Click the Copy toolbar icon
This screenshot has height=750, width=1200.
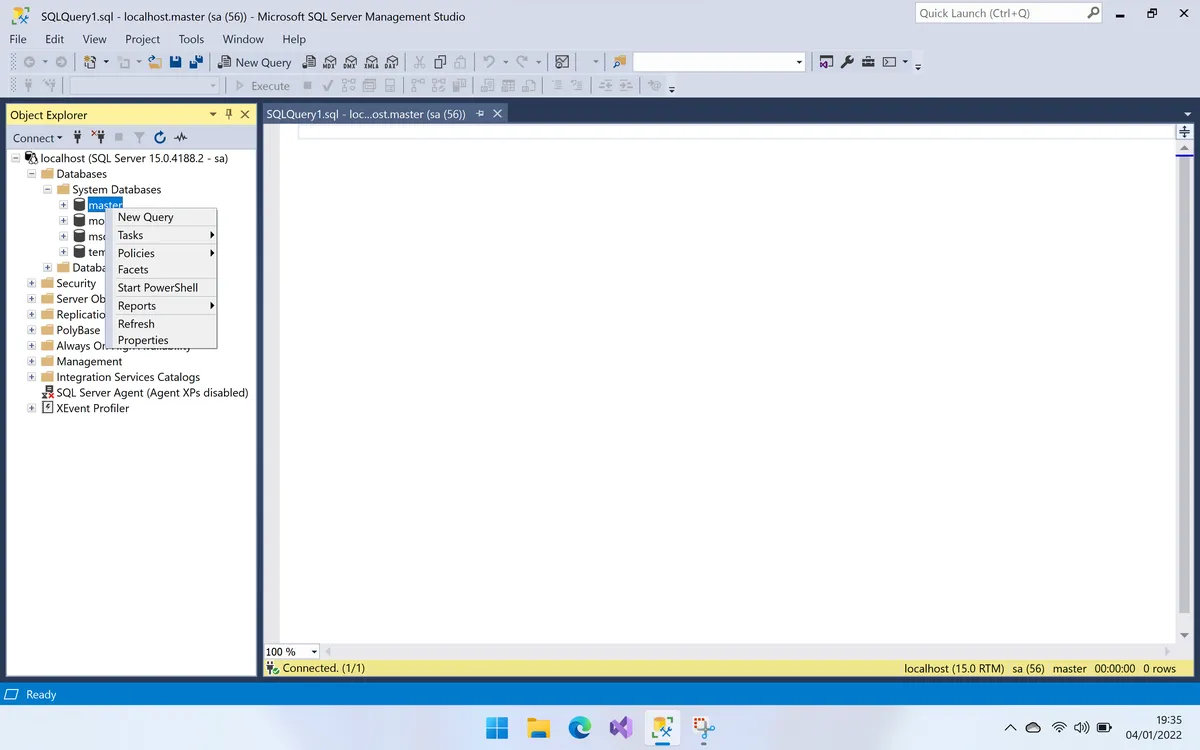440,62
